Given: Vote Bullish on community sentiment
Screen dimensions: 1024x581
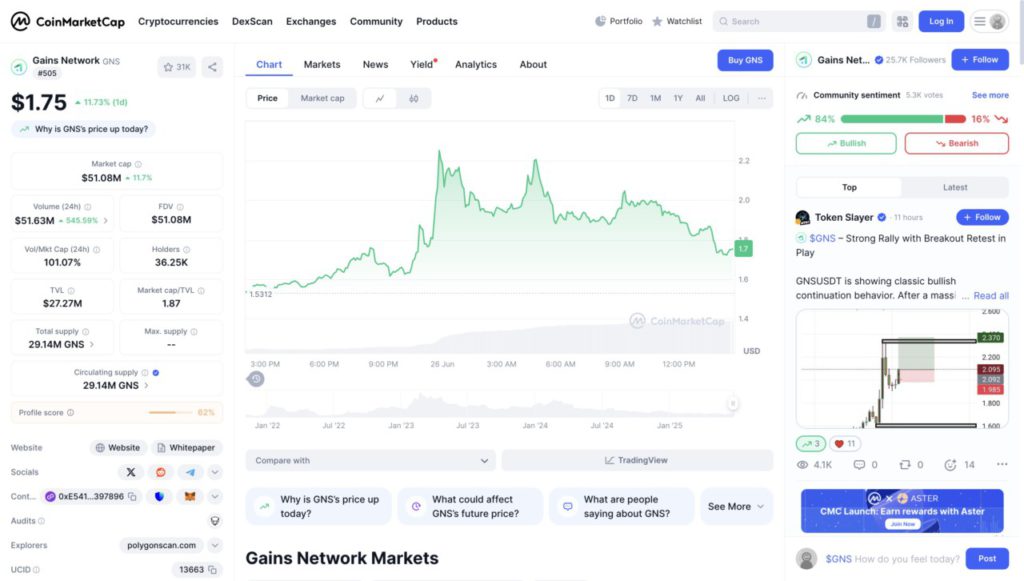Looking at the screenshot, I should point(845,143).
